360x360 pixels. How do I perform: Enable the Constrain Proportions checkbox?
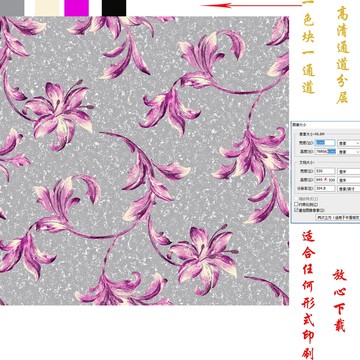pos(296,204)
